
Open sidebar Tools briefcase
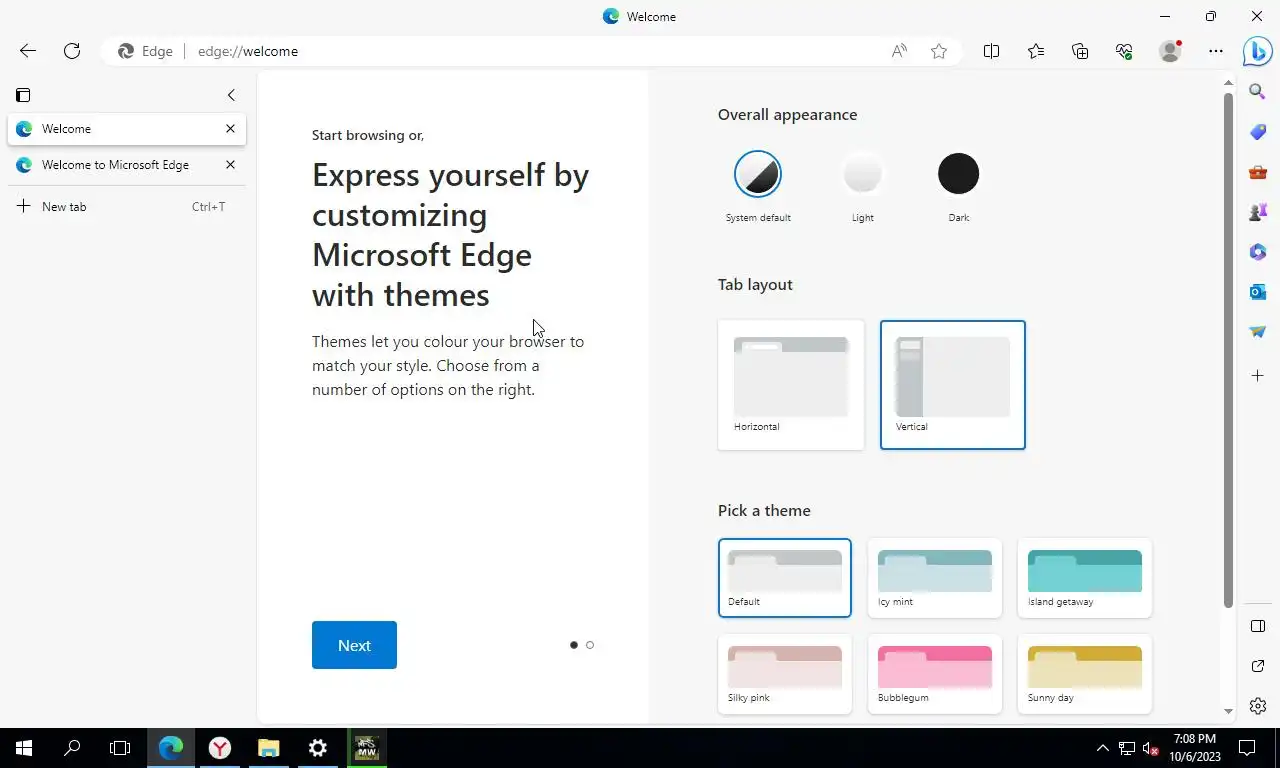[x=1258, y=172]
